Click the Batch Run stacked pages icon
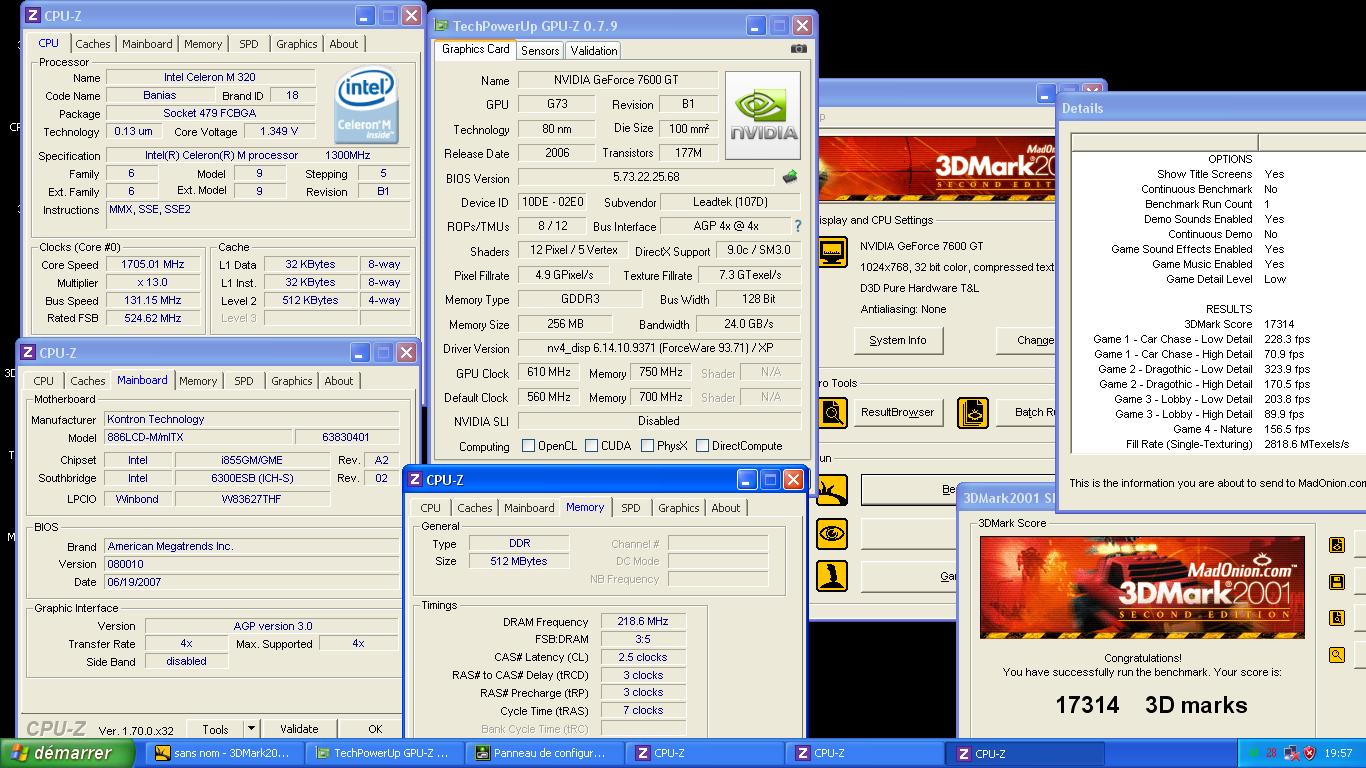Image resolution: width=1366 pixels, height=768 pixels. coord(973,412)
